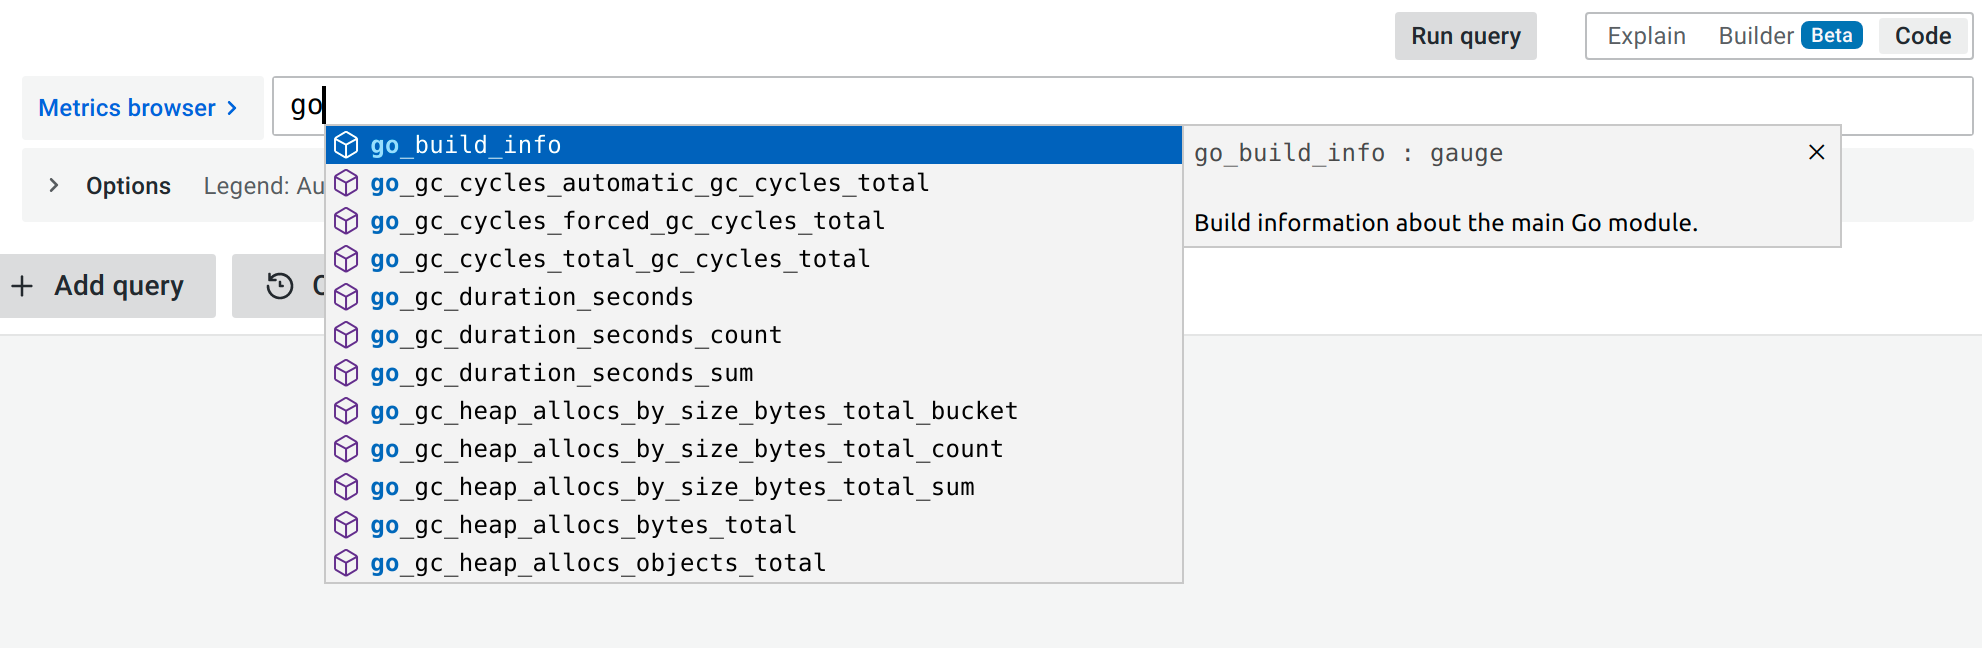Click the cube icon next to go_gc_cycles_forced_gc_cycles_total
Screen dimensions: 1982x648
point(346,221)
